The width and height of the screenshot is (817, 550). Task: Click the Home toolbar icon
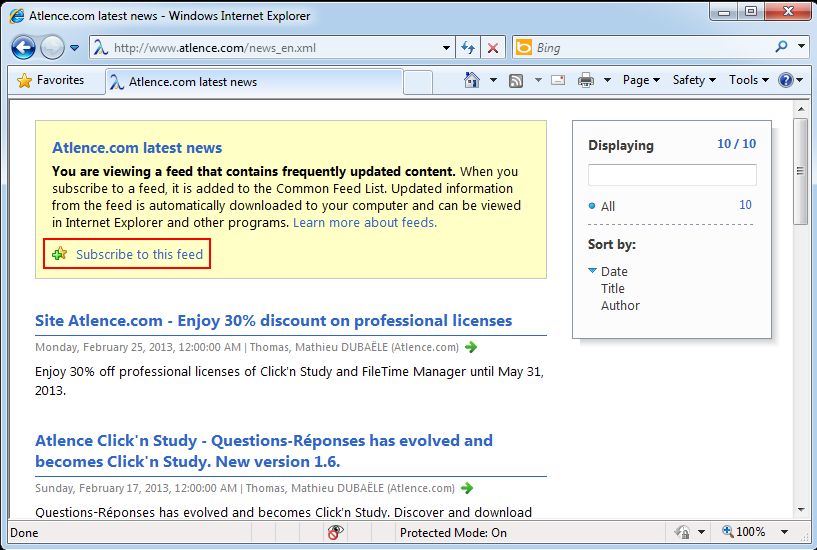pos(472,80)
